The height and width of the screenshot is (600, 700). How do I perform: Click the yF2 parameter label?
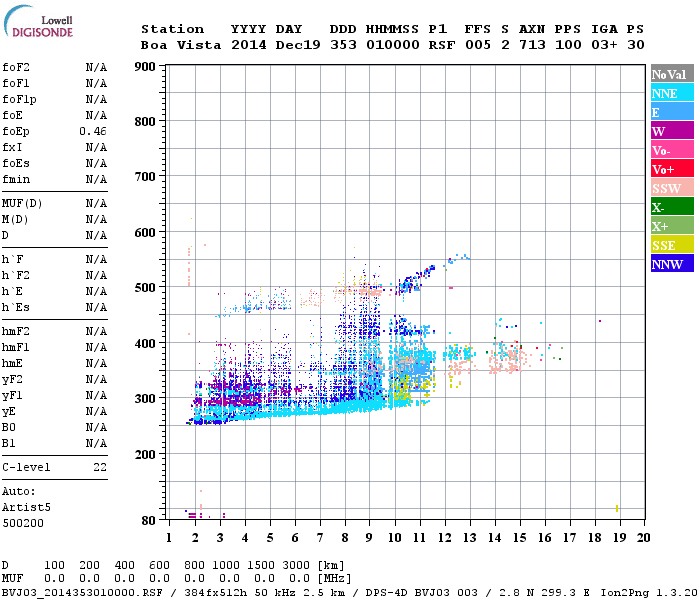click(12, 380)
